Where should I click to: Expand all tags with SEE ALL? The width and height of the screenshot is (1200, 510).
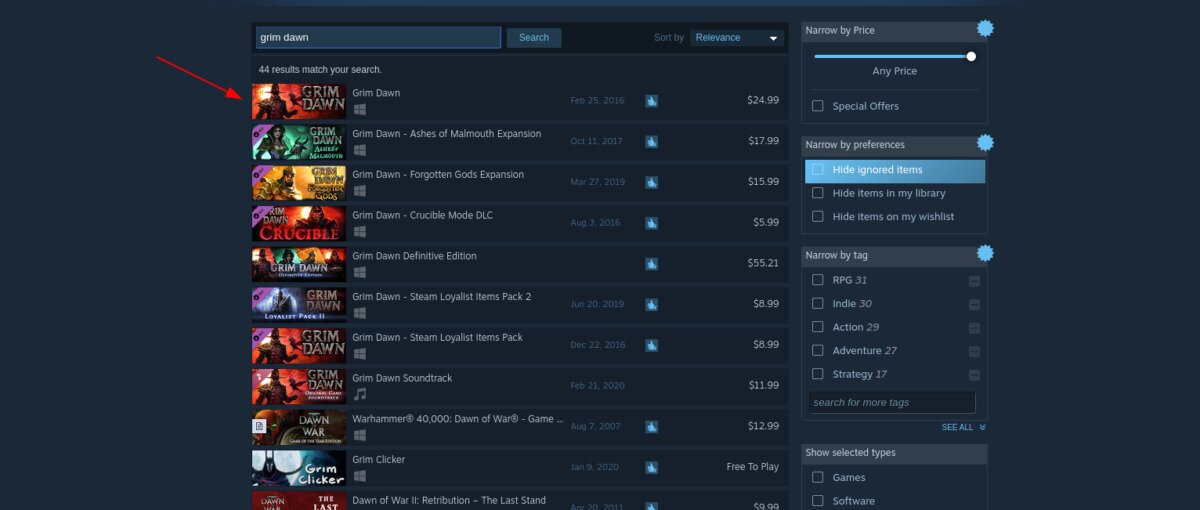(963, 427)
